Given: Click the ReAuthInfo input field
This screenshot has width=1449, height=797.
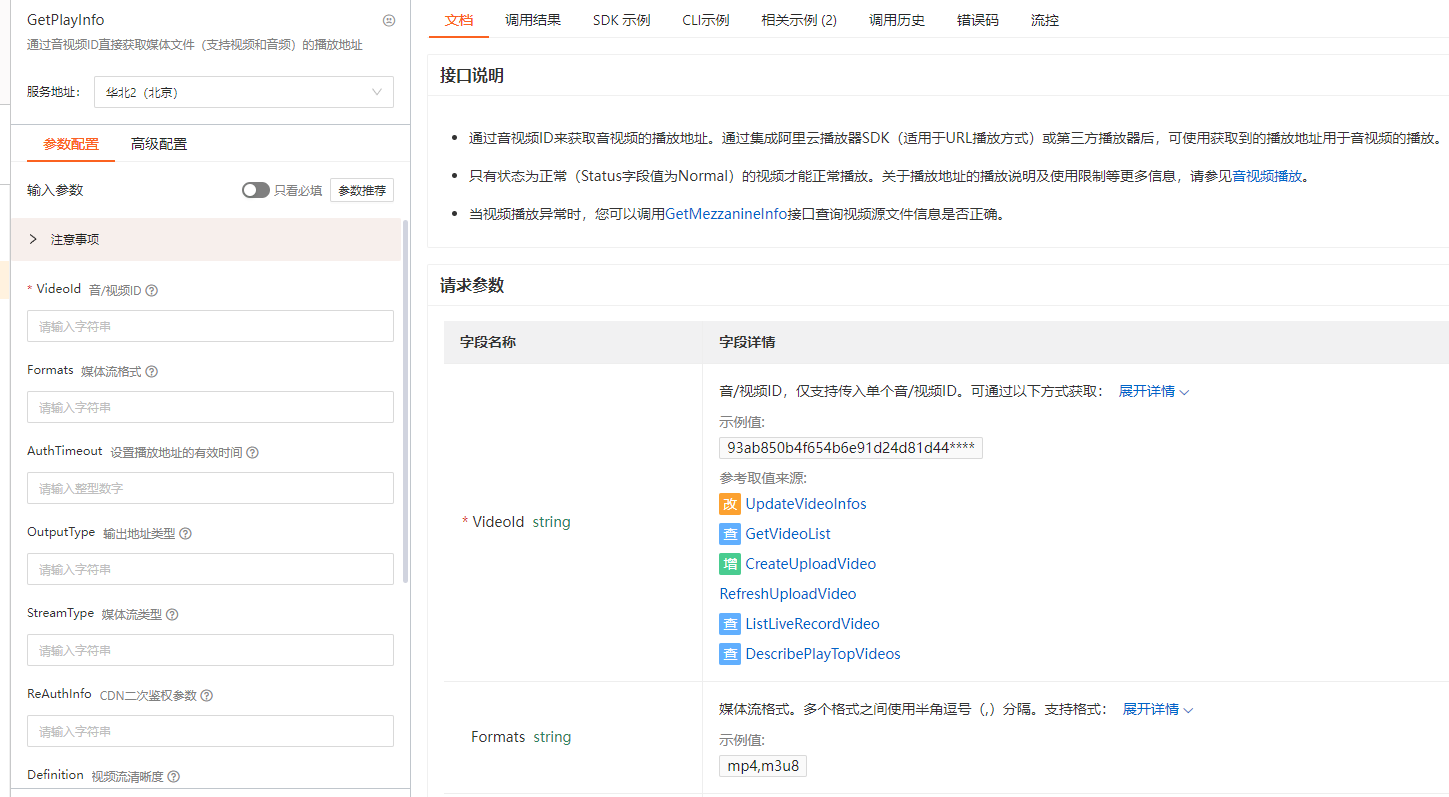Looking at the screenshot, I should (210, 731).
